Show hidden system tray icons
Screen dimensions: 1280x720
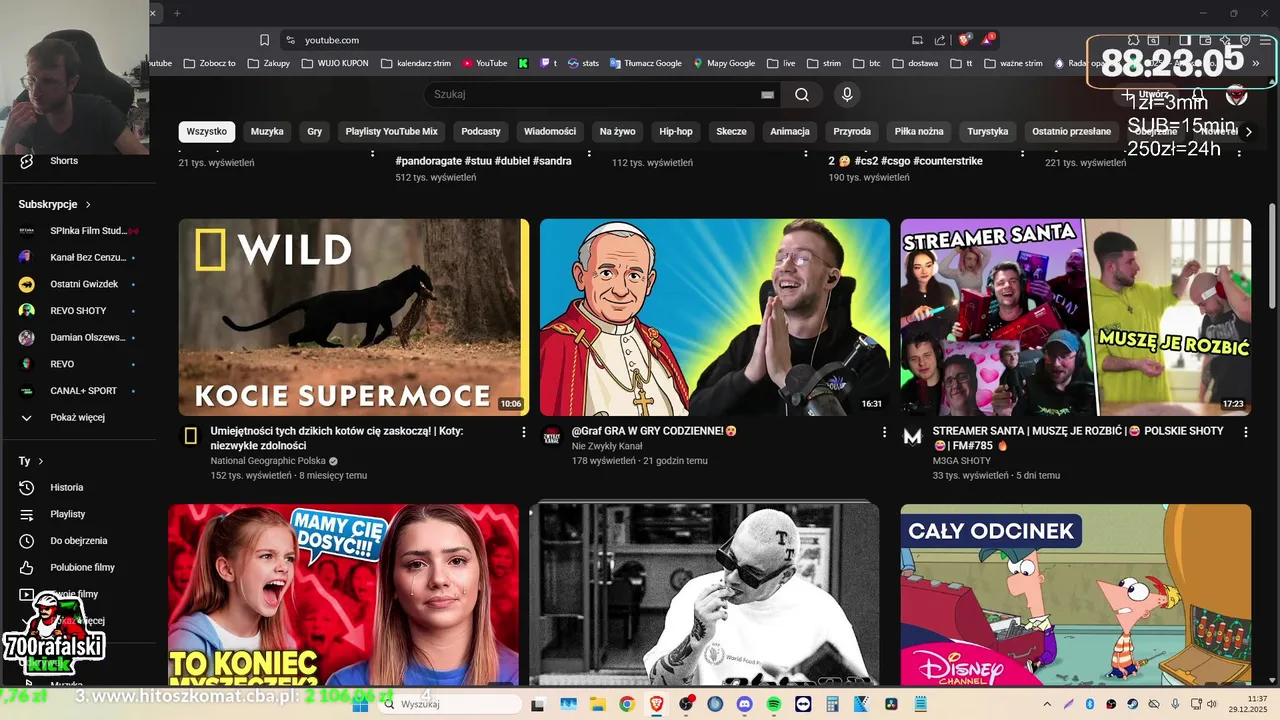click(1047, 704)
